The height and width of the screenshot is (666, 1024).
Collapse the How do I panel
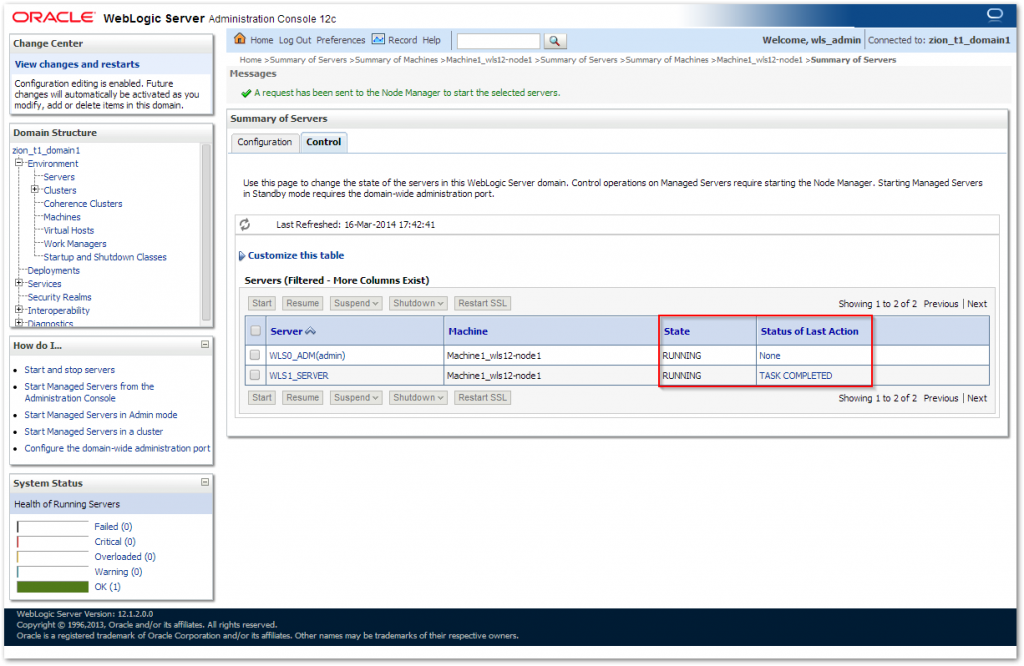click(x=205, y=344)
